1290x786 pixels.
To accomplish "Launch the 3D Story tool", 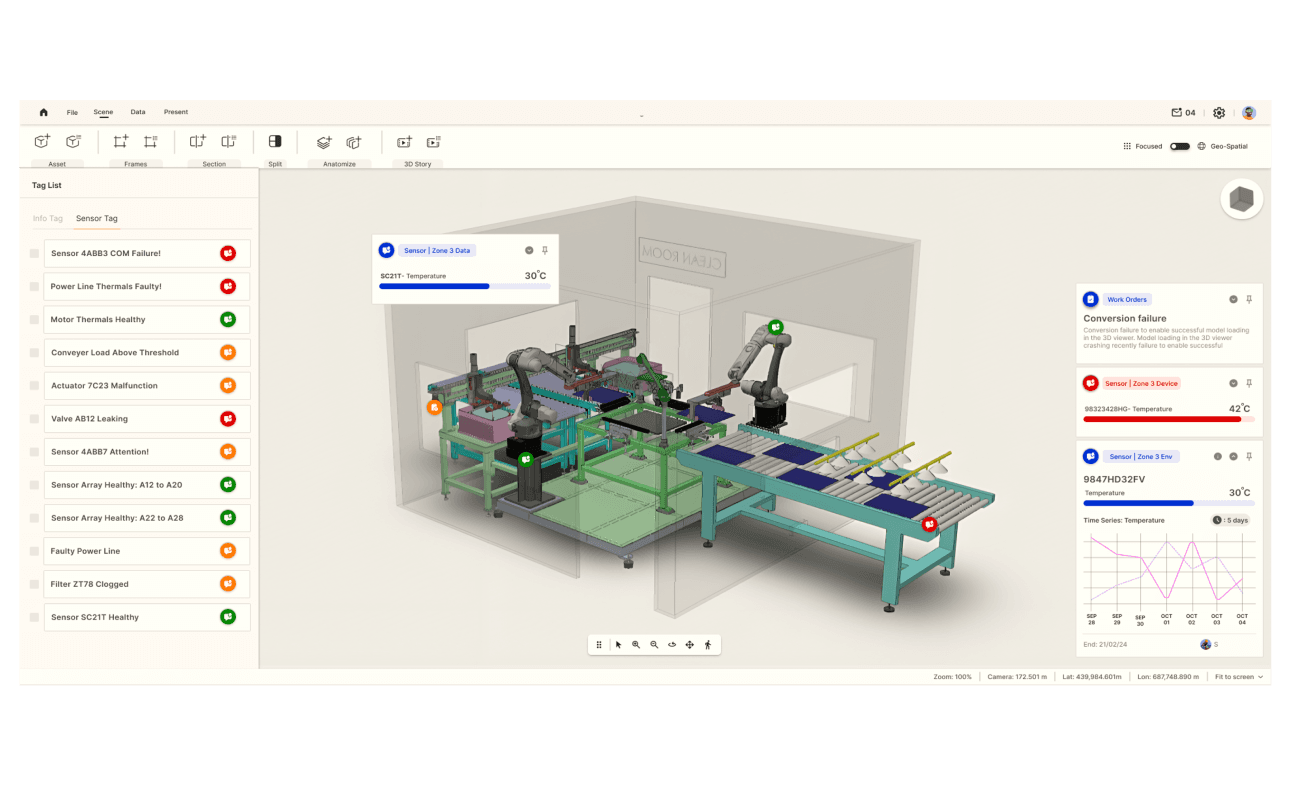I will coord(404,142).
